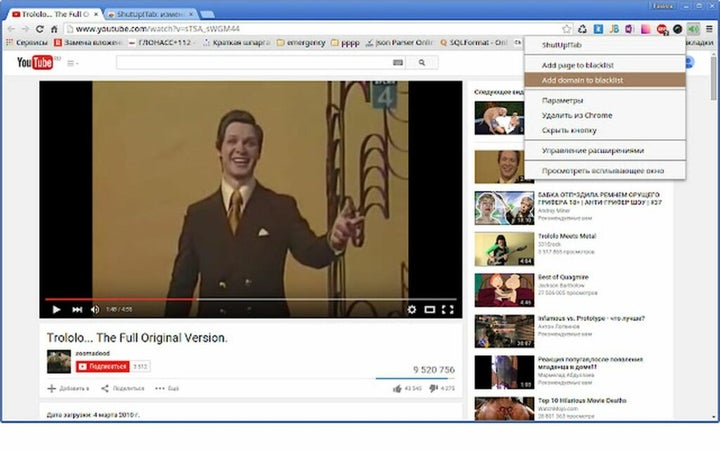Click the ShutUpTab speaker extension icon
This screenshot has height=450, width=720.
click(694, 29)
